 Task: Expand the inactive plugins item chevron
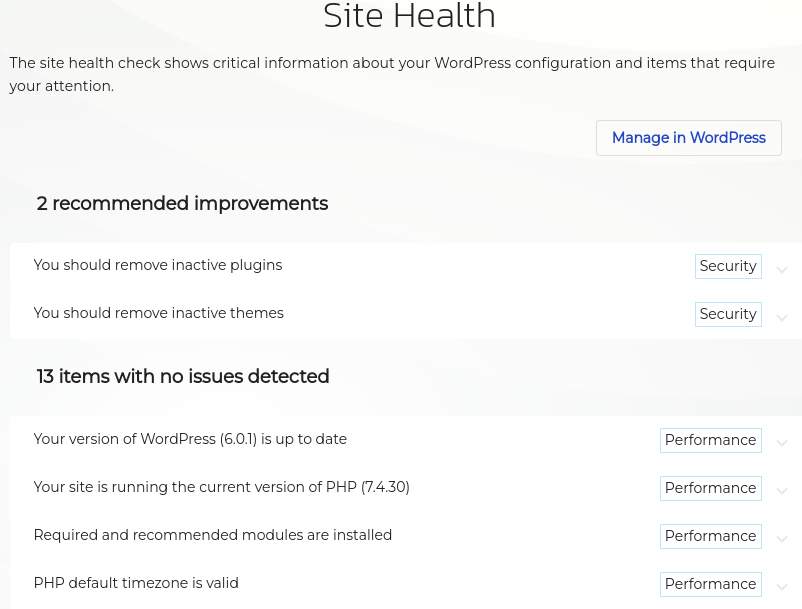(782, 270)
